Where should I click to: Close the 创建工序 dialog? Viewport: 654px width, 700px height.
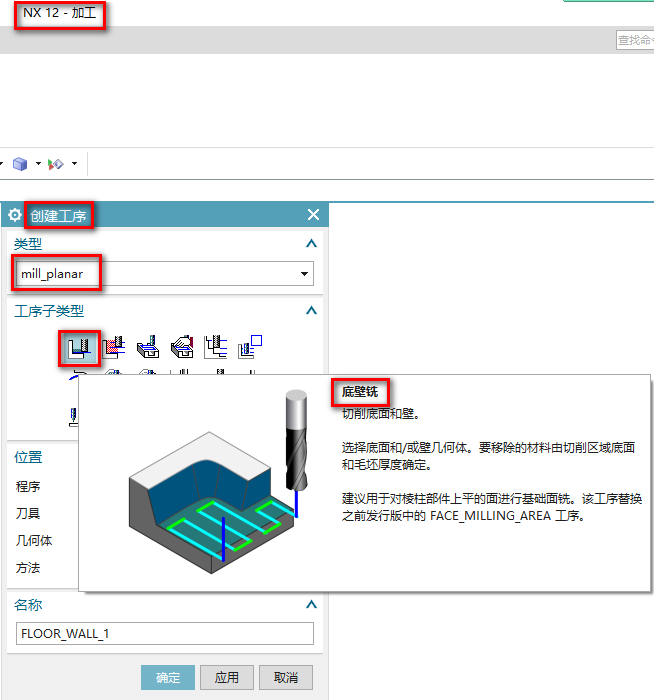coord(313,215)
